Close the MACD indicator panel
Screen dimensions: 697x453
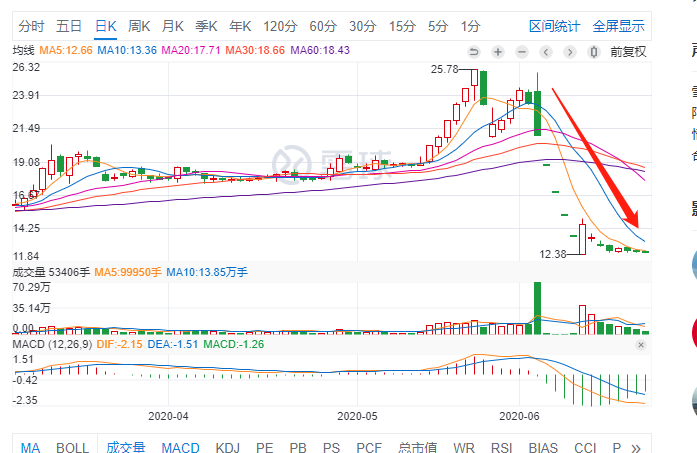(641, 345)
